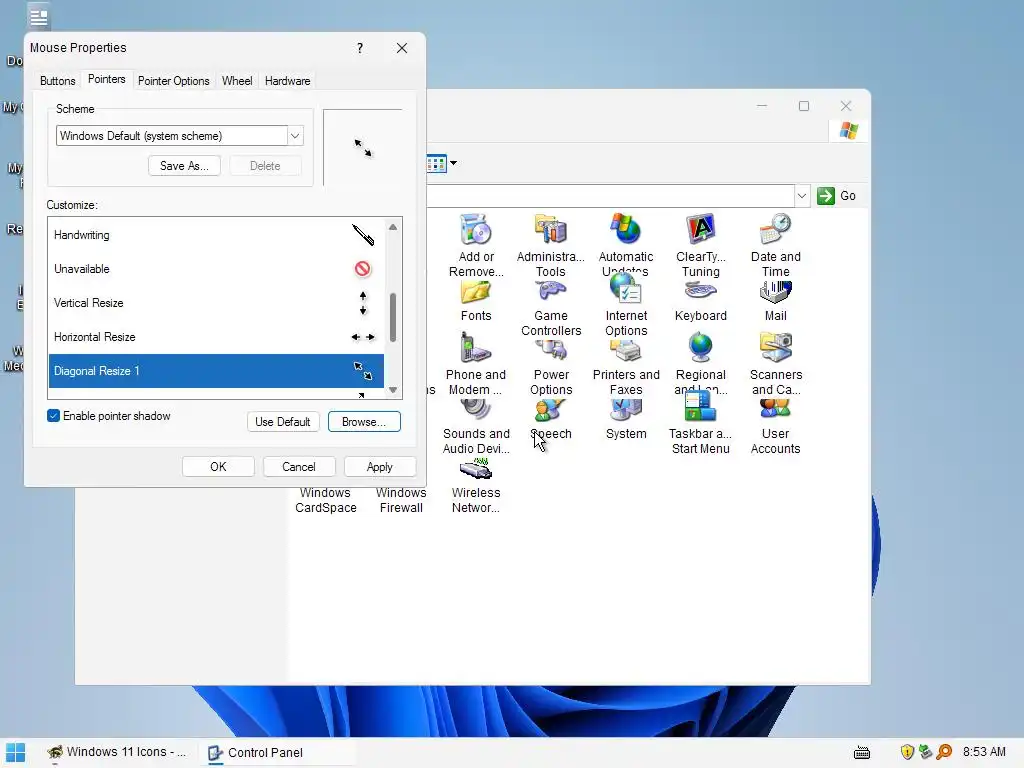Select the Unavailable pointer row
Image resolution: width=1024 pixels, height=768 pixels.
click(x=216, y=269)
